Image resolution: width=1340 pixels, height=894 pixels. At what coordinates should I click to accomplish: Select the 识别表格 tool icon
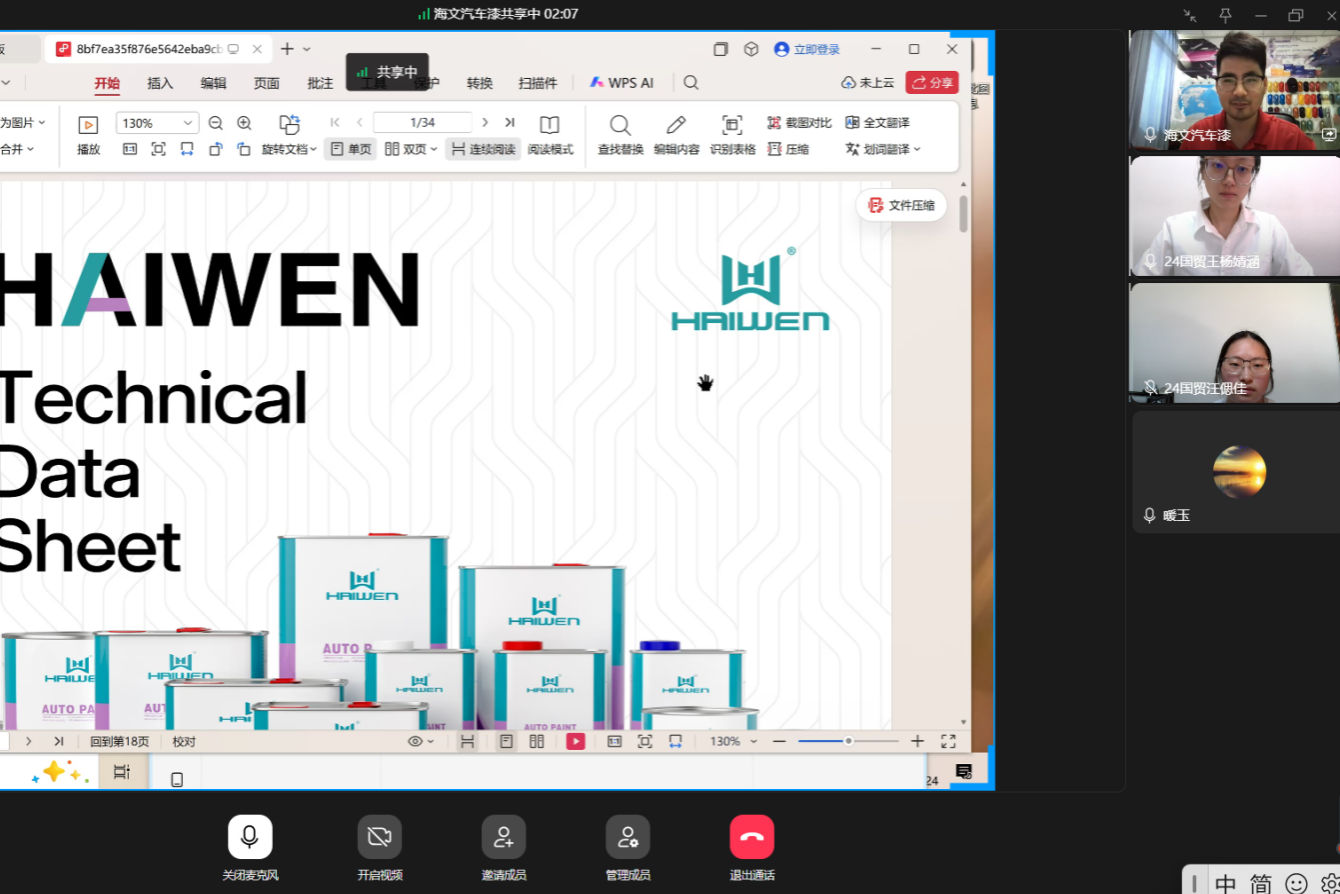732,125
